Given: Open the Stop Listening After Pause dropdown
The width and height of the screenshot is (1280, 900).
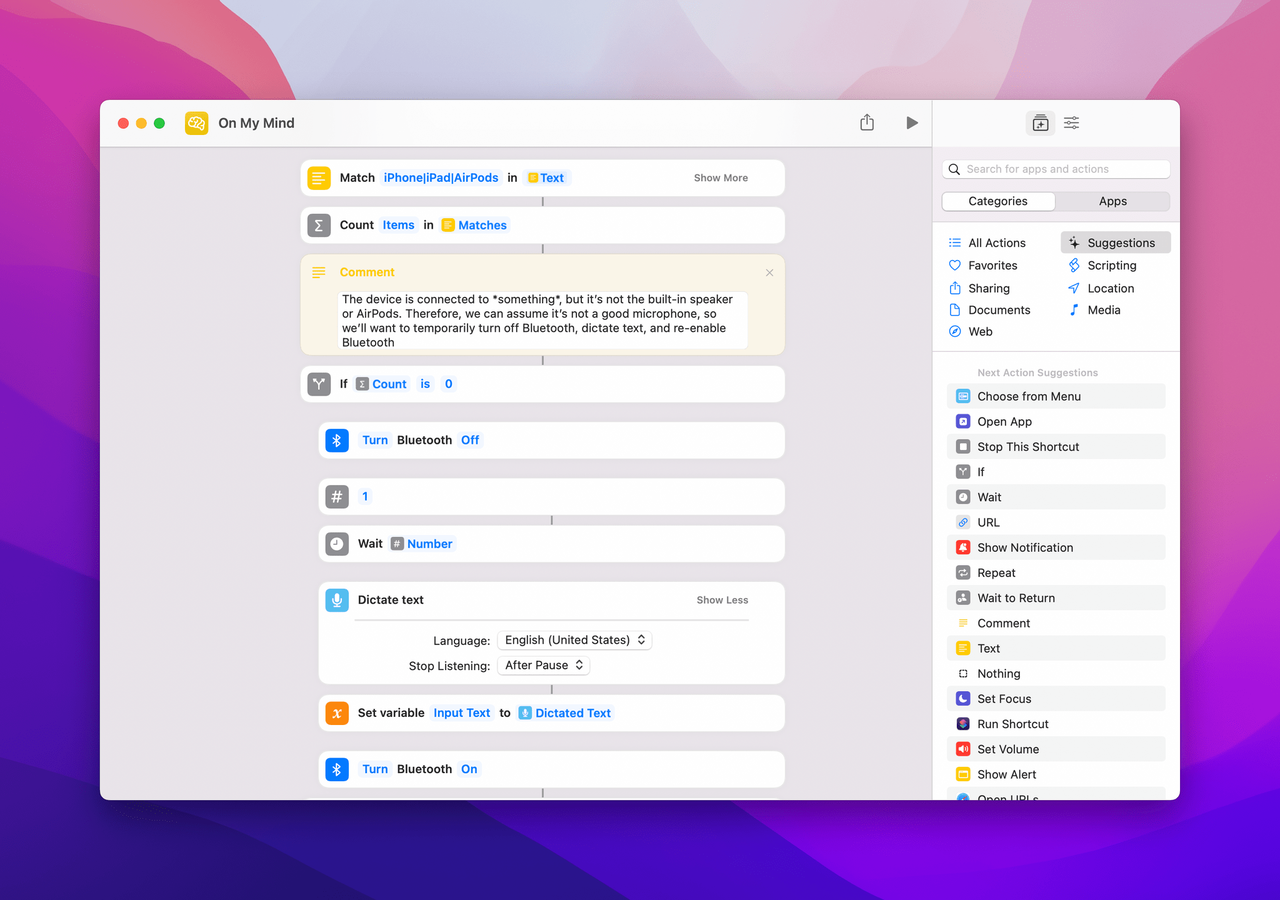Looking at the screenshot, I should click(x=543, y=665).
